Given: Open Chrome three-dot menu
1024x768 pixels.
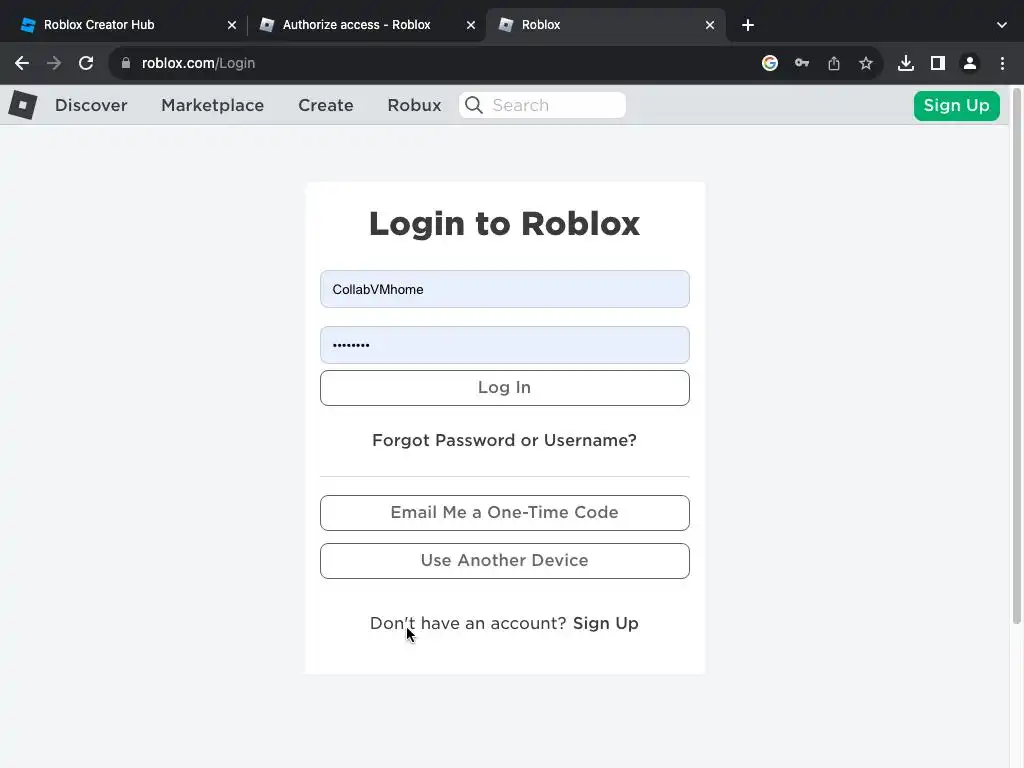Looking at the screenshot, I should 1002,63.
